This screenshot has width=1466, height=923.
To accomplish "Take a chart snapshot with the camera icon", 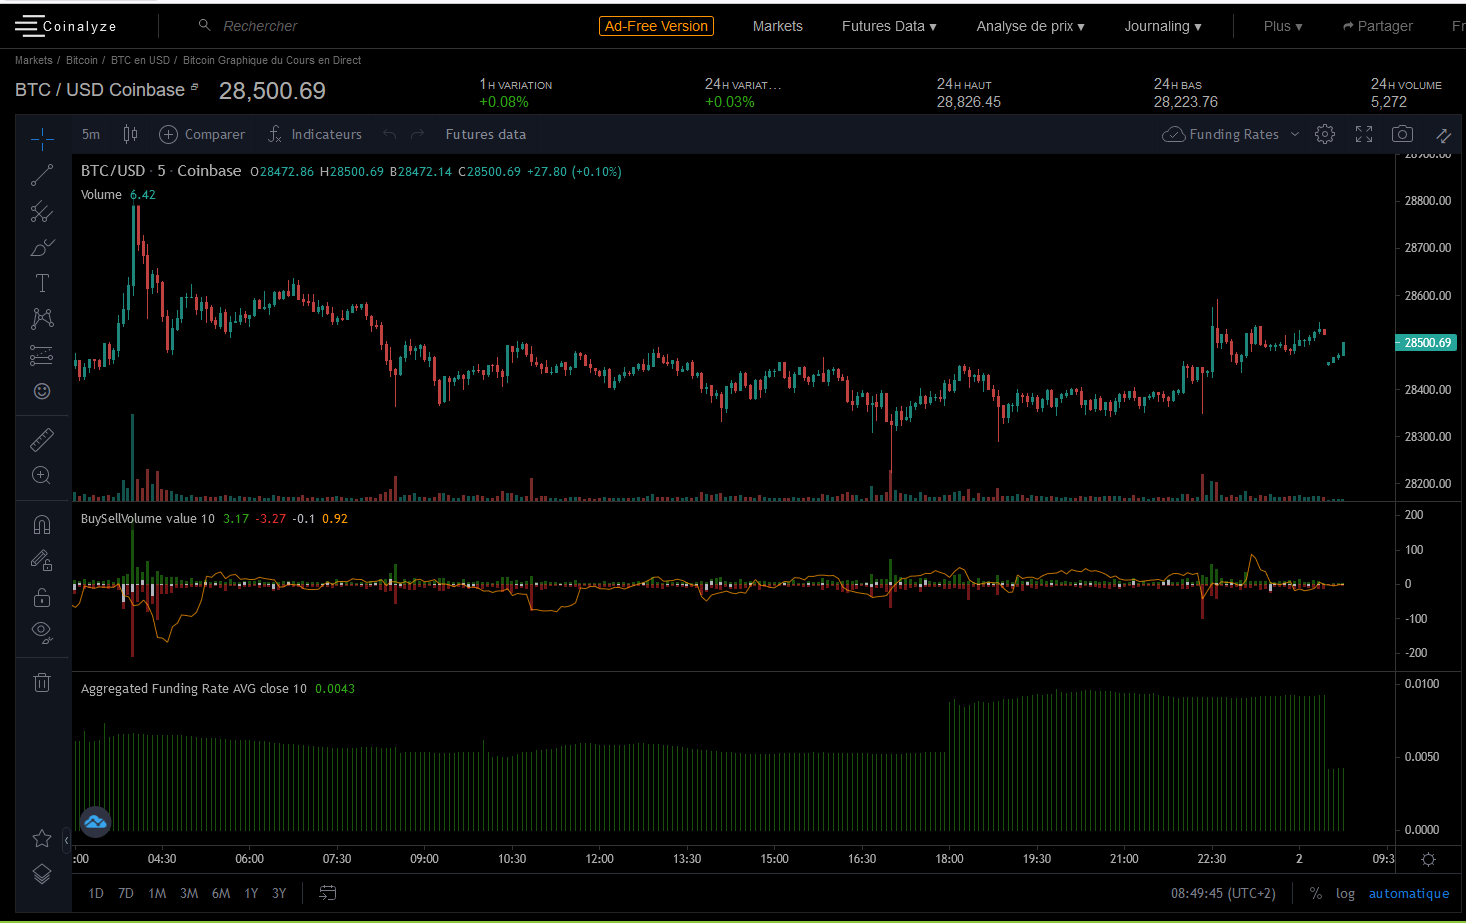I will click(x=1403, y=134).
